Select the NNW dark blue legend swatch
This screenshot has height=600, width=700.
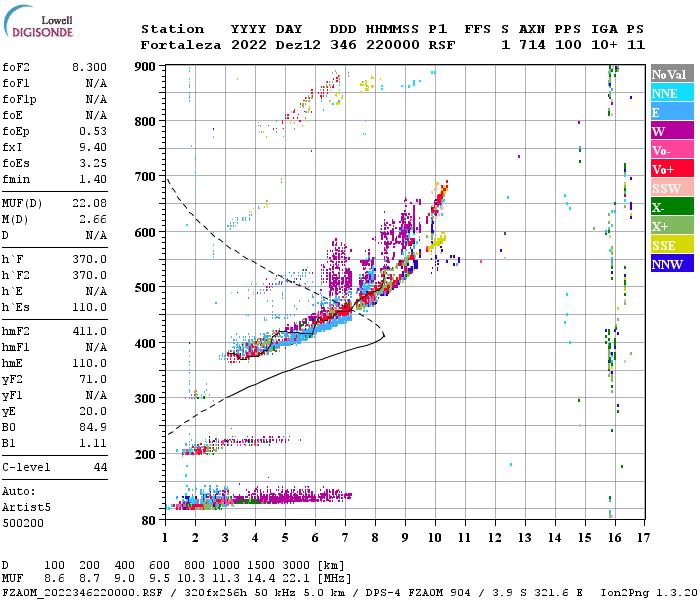672,264
